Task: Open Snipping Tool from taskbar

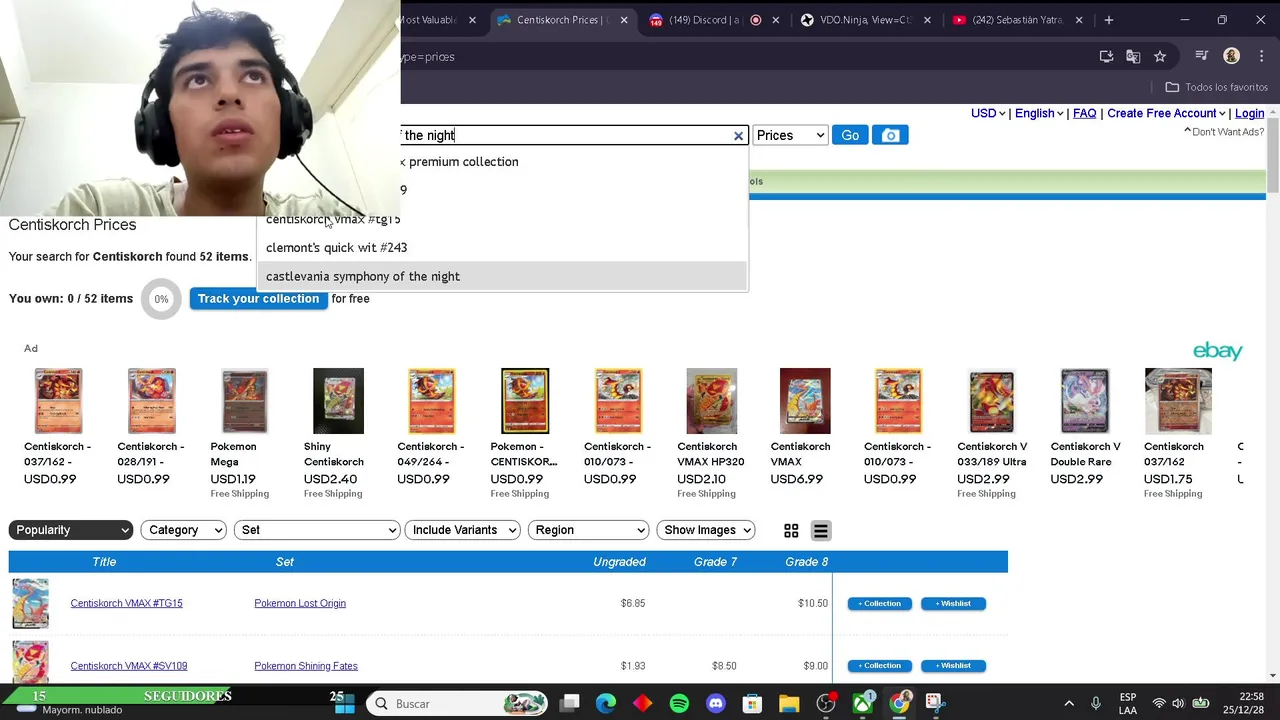Action: coord(934,703)
